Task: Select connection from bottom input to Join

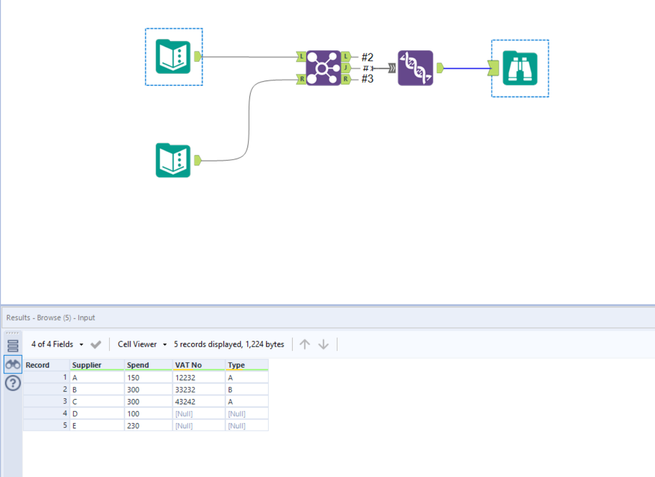Action: click(249, 121)
